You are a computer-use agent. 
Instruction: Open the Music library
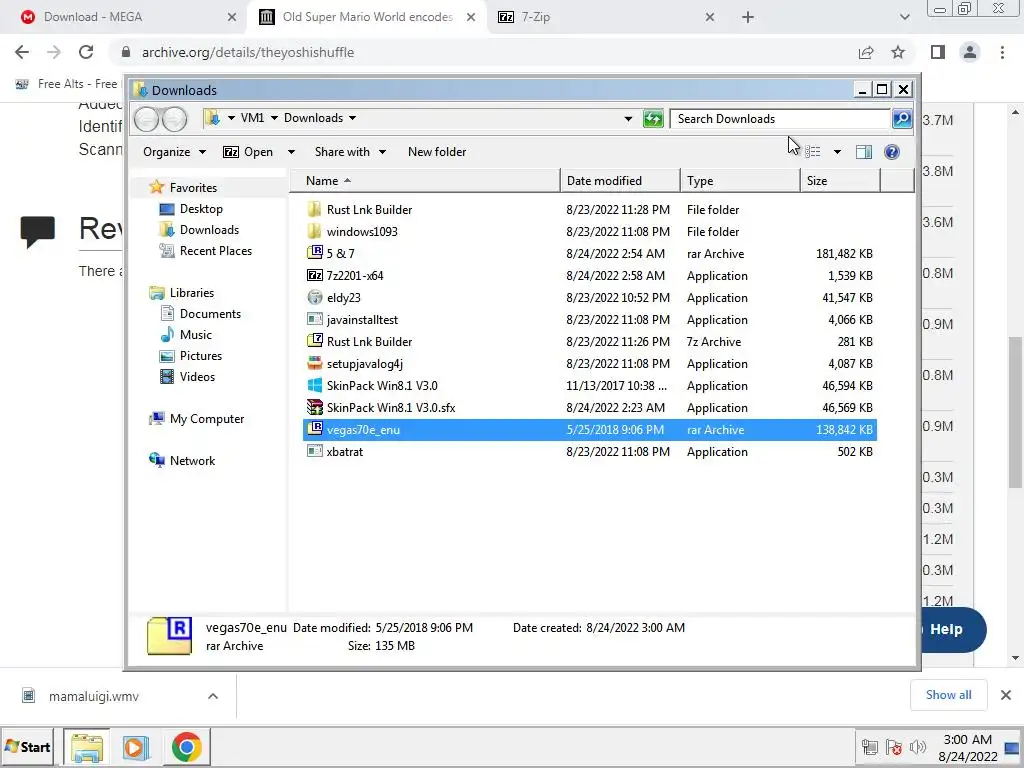click(x=195, y=334)
